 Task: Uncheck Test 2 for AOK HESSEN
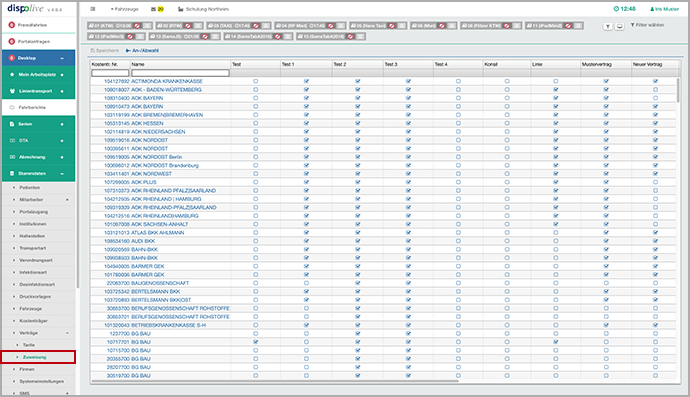pyautogui.click(x=358, y=123)
